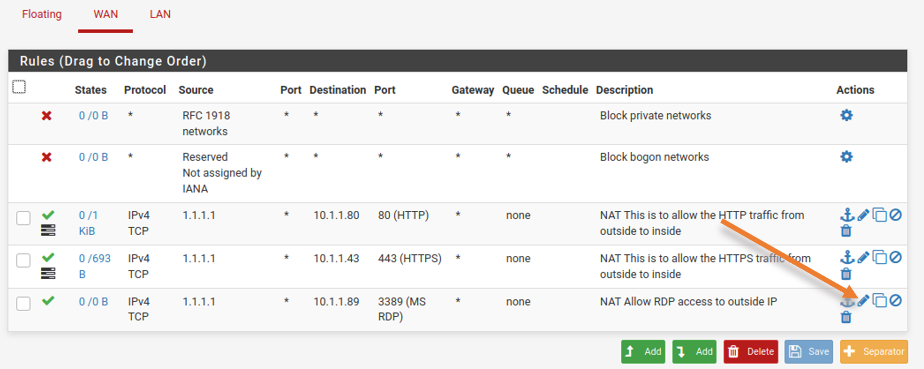Check the box for the HTTPS rule
Viewport: 924px width, 369px height.
(x=23, y=261)
